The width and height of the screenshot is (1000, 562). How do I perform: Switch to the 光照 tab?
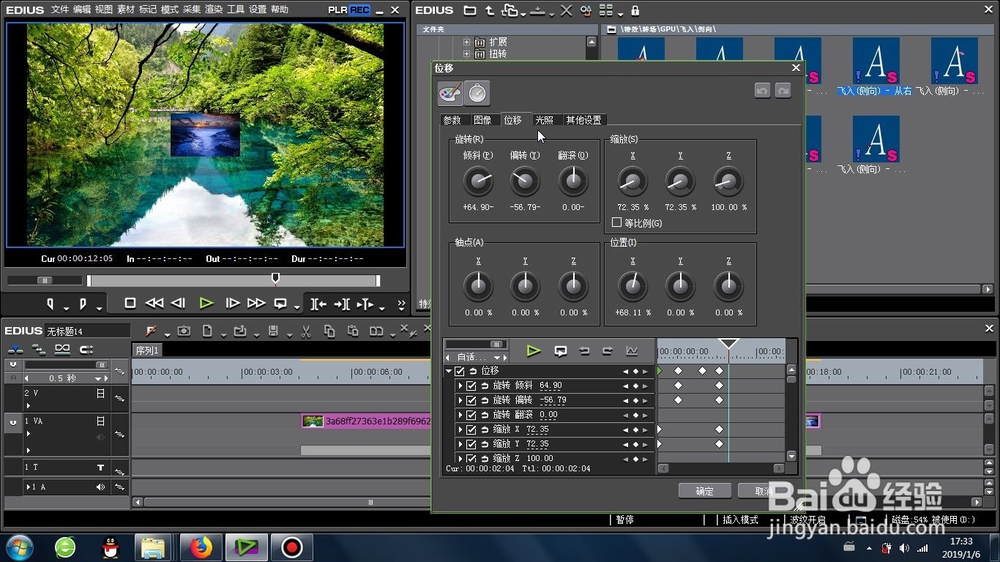tap(544, 120)
